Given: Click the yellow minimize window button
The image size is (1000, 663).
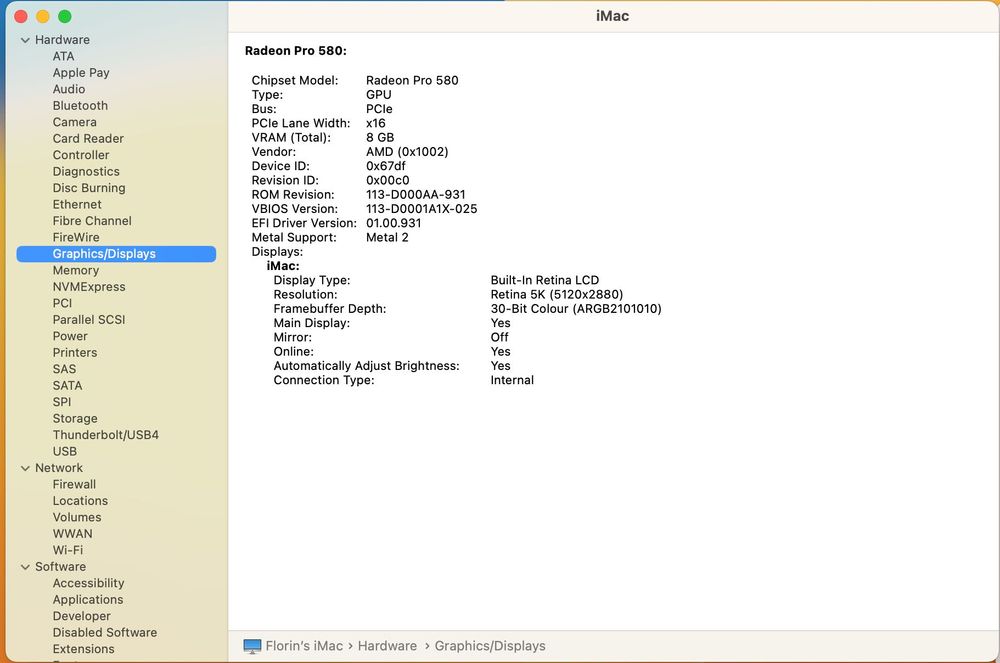Looking at the screenshot, I should (x=43, y=17).
